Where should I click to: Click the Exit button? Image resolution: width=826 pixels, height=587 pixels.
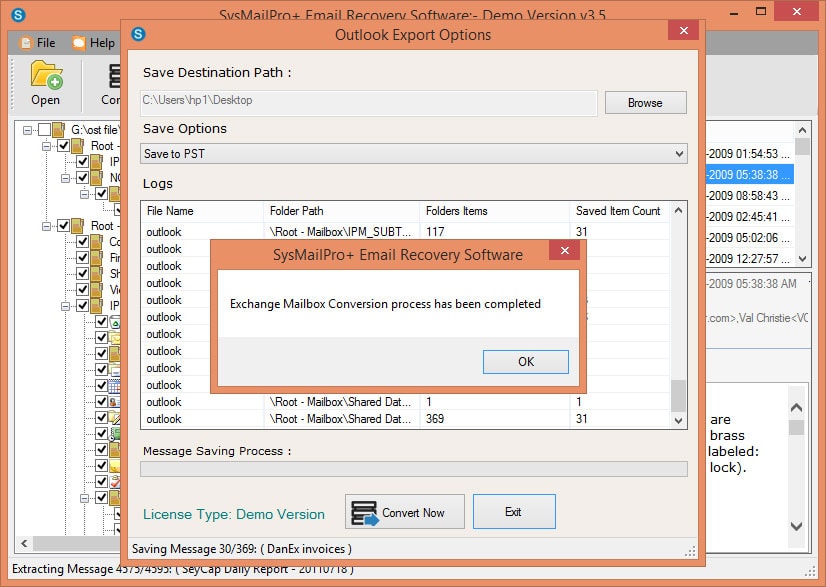click(x=514, y=512)
